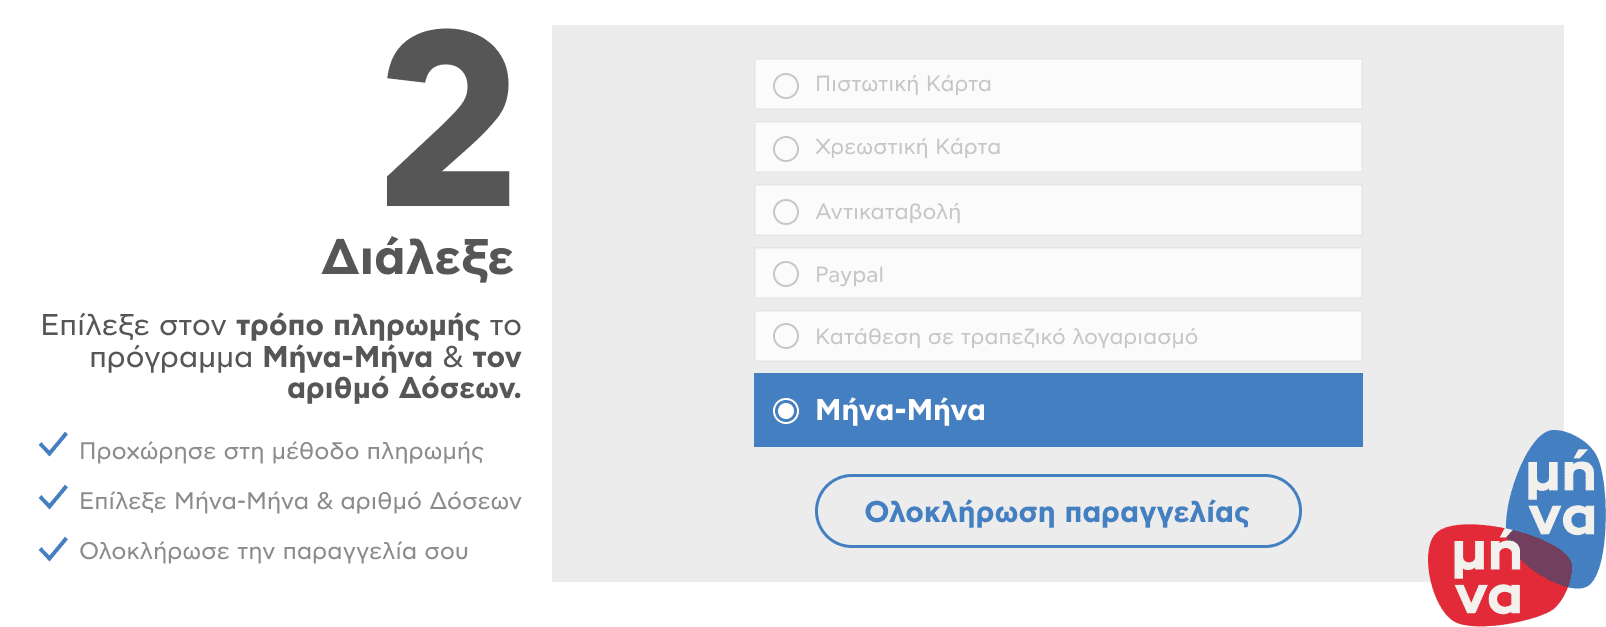1606x627 pixels.
Task: Click checkmark beside Προχώρησε στη μέθοδο πληρωμής
Action: 52,446
